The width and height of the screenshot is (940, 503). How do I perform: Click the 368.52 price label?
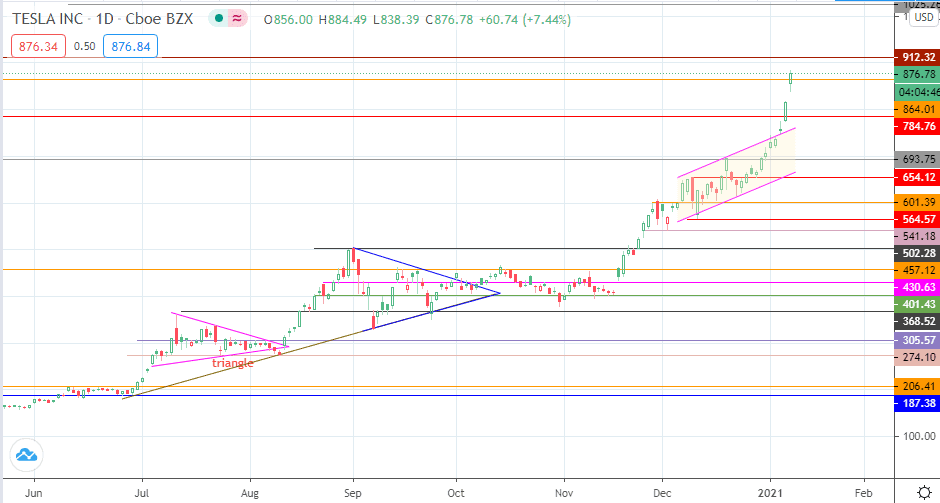point(917,321)
